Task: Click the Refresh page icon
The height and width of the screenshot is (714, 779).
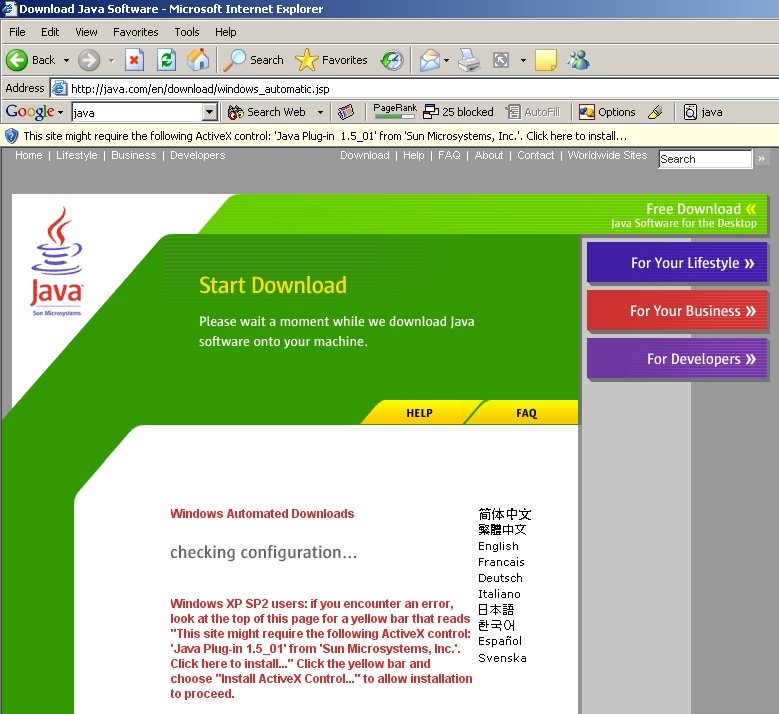Action: 166,60
